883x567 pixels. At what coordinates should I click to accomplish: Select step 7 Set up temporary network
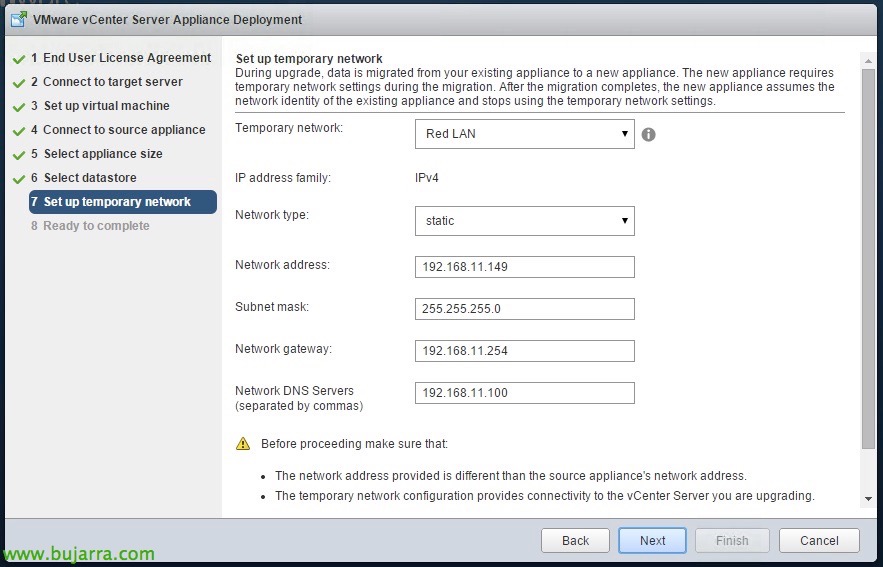point(123,202)
